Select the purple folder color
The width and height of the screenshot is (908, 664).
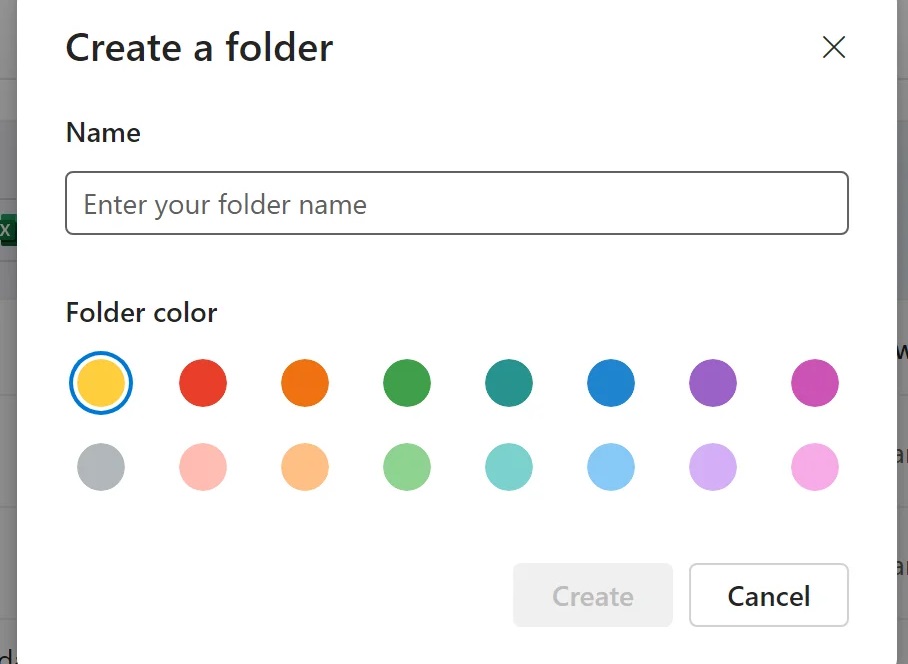pyautogui.click(x=713, y=383)
